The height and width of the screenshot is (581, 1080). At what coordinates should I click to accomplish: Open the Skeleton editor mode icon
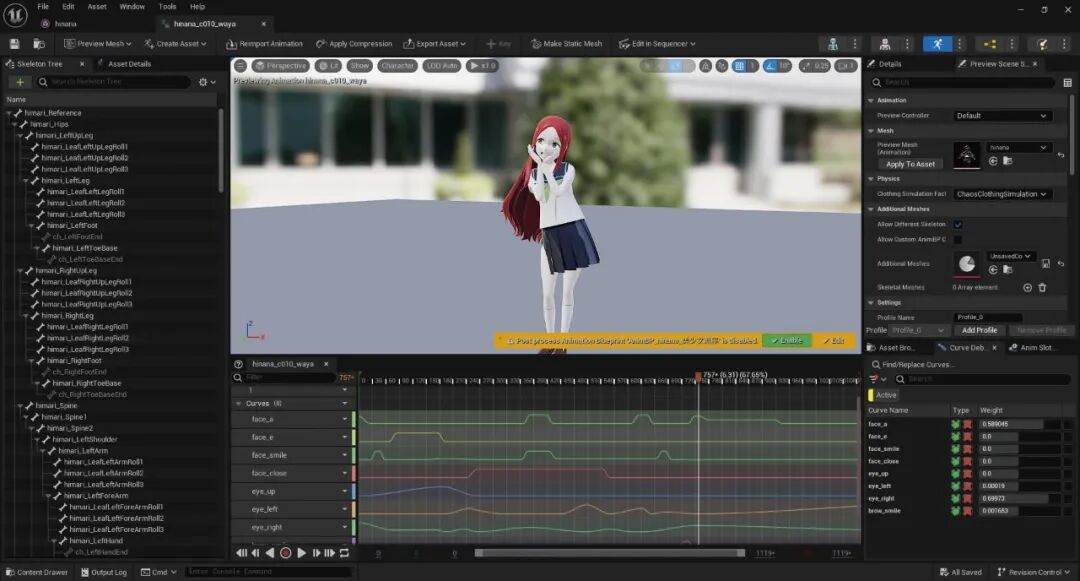point(833,44)
